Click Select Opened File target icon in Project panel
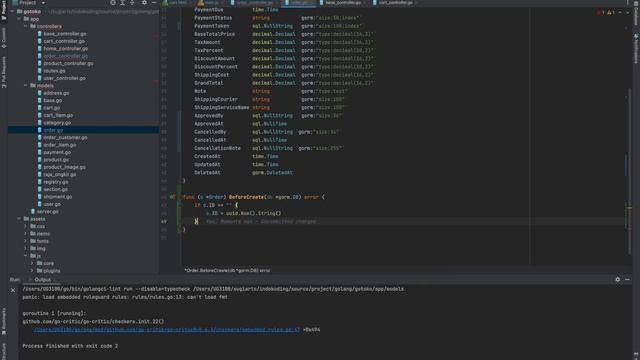The image size is (640, 360). [113, 2]
